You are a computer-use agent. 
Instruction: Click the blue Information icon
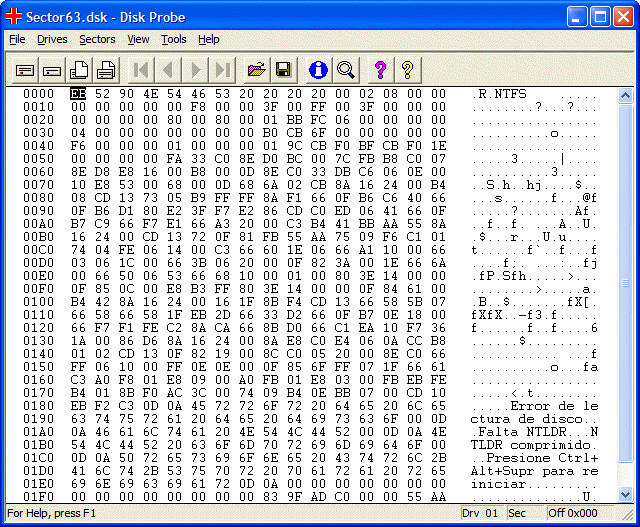(318, 70)
